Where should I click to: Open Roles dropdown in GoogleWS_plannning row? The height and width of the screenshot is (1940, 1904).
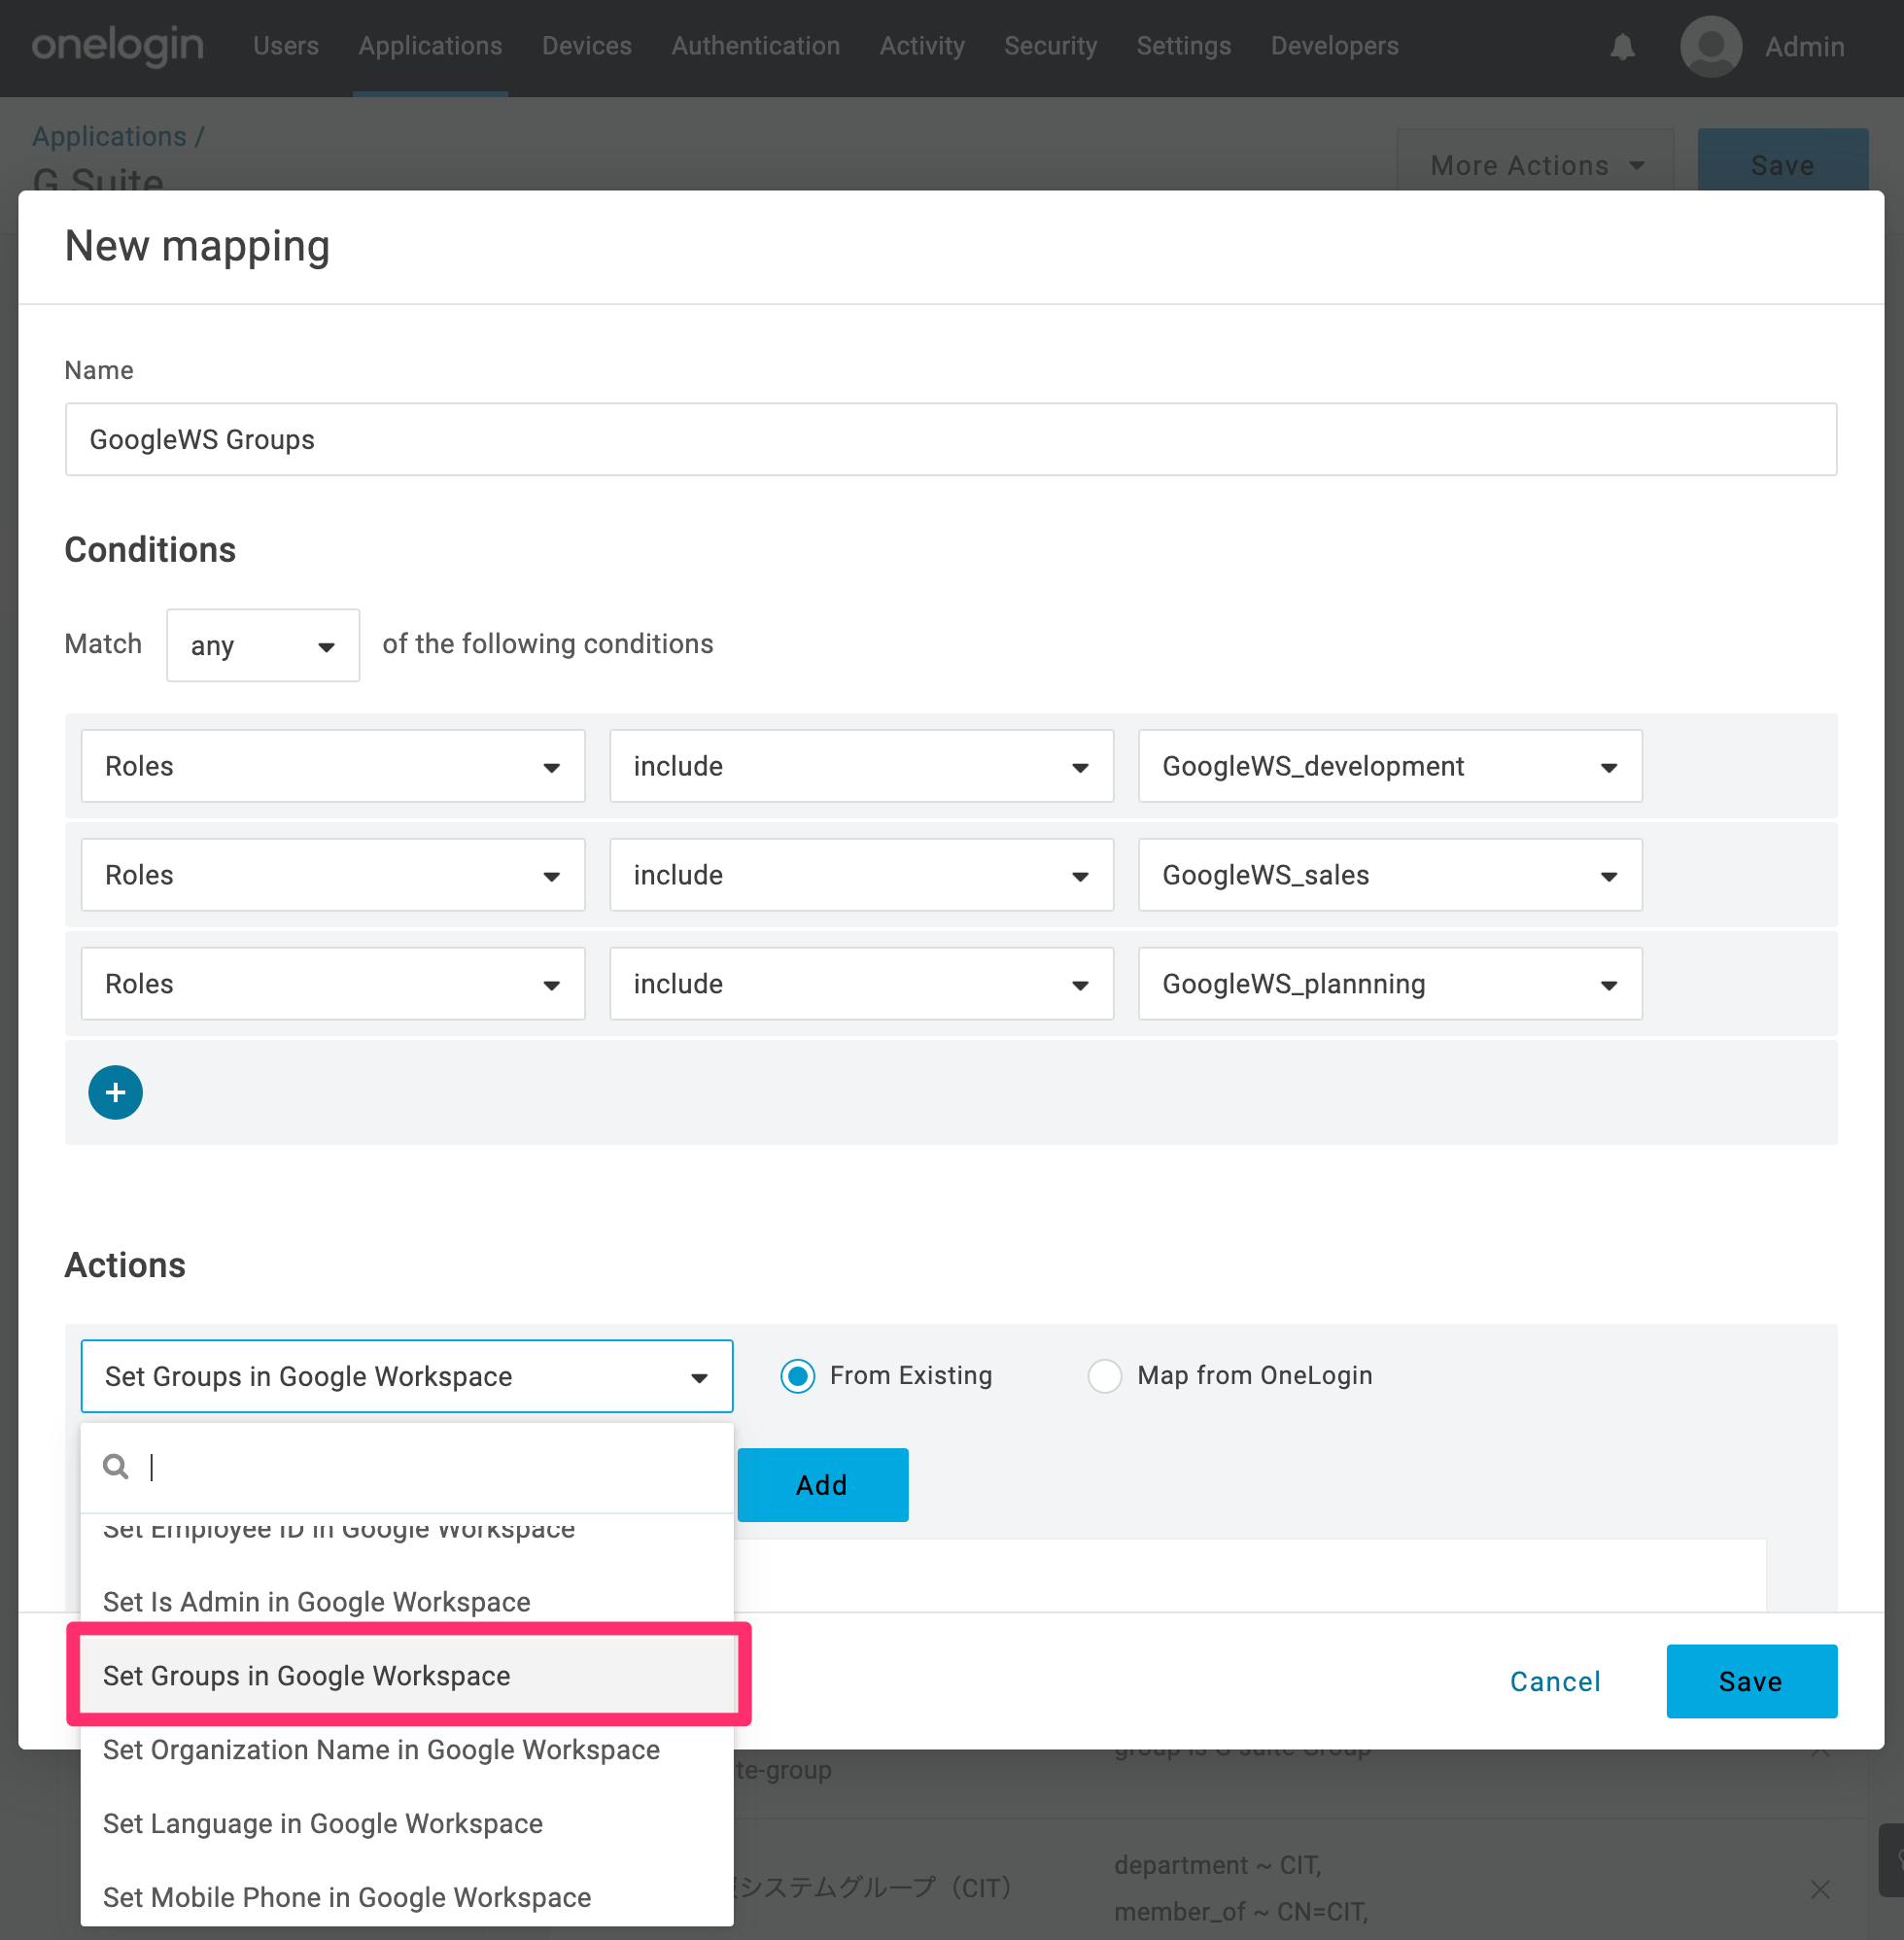[333, 984]
